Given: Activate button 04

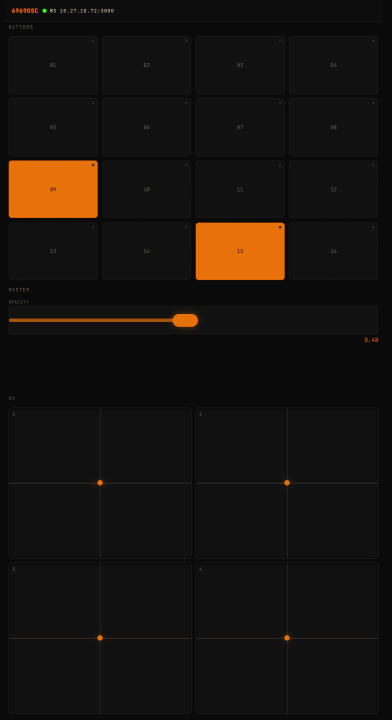Looking at the screenshot, I should 333,65.
